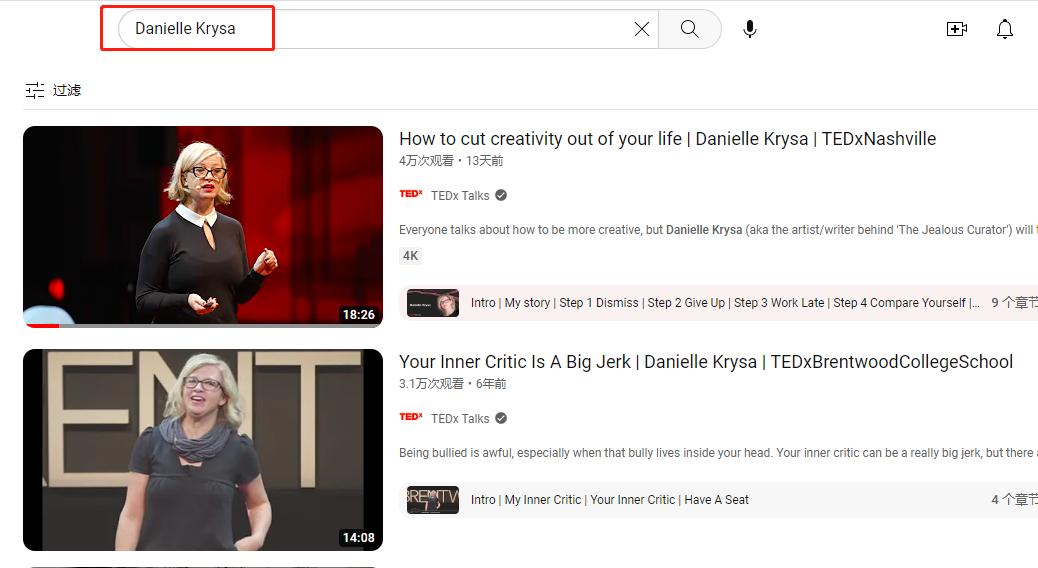Expand the 9 个章节 chapters list
1038x568 pixels.
(x=1014, y=303)
